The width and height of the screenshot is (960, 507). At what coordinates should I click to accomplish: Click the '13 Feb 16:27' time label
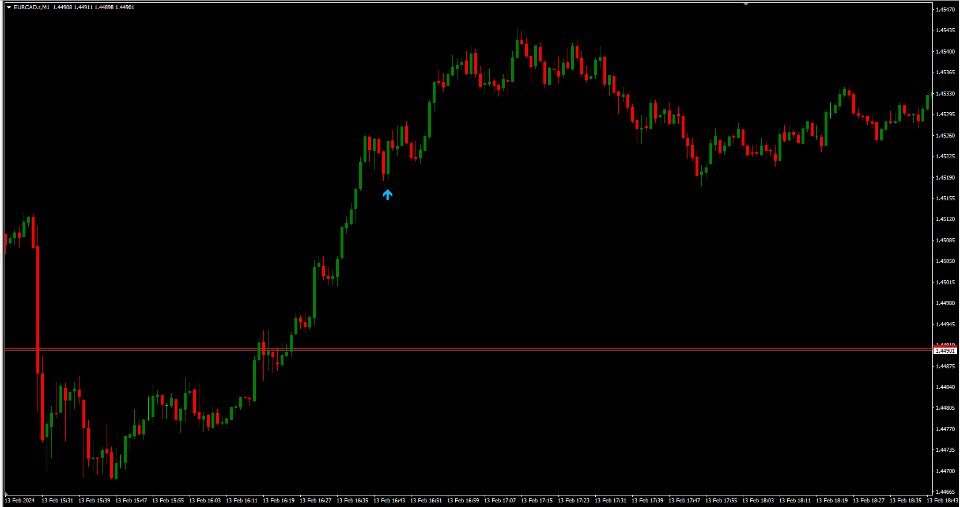pos(316,500)
